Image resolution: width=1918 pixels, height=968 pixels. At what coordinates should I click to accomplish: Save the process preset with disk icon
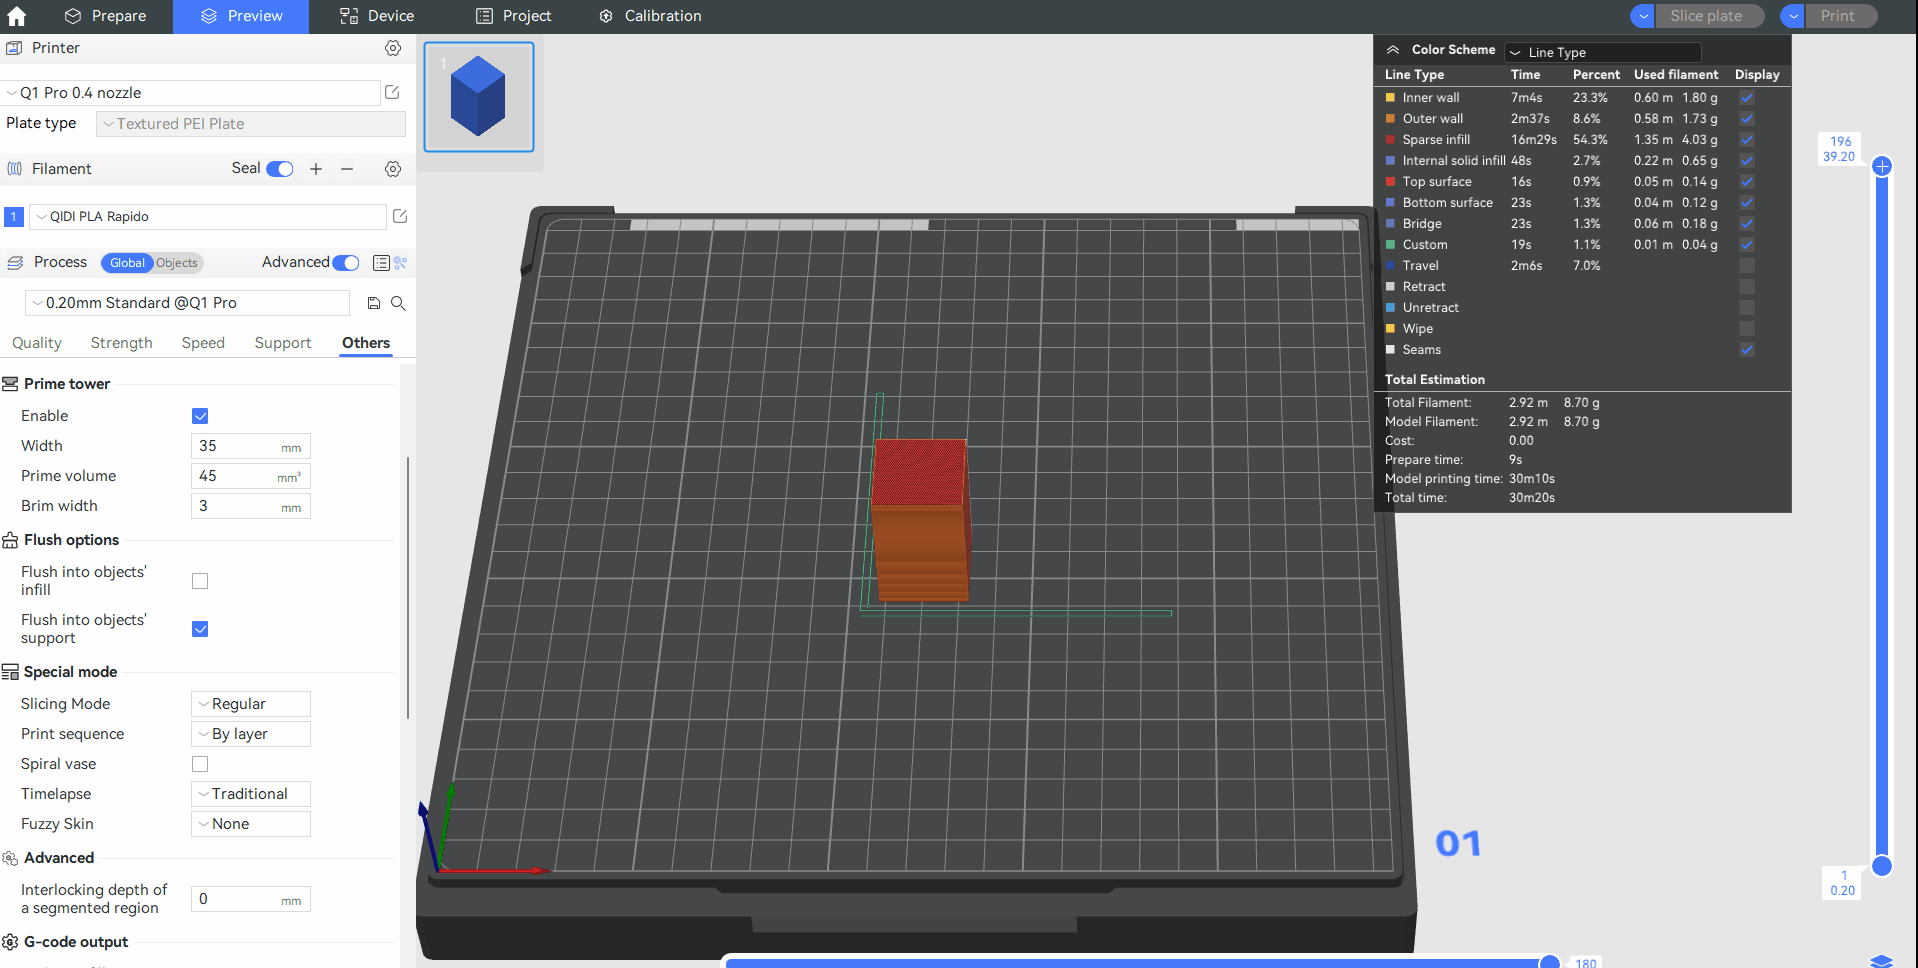pyautogui.click(x=374, y=303)
